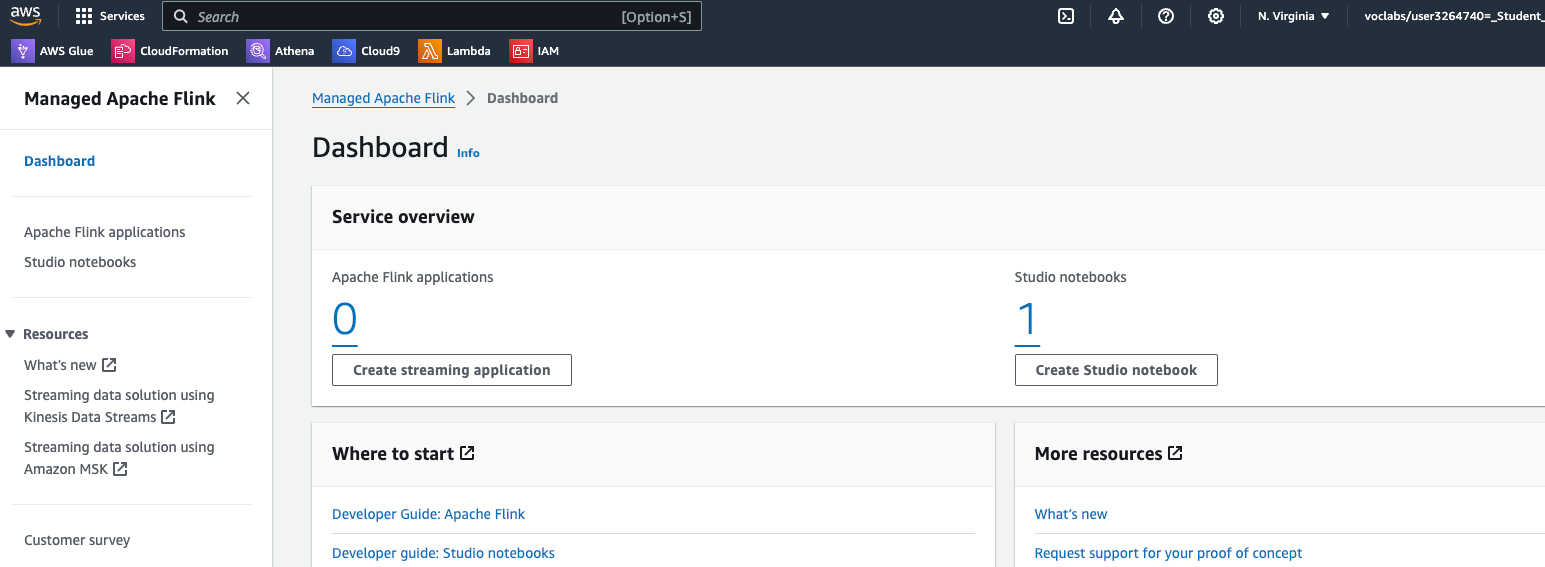Open the Services grid menu

tap(110, 16)
